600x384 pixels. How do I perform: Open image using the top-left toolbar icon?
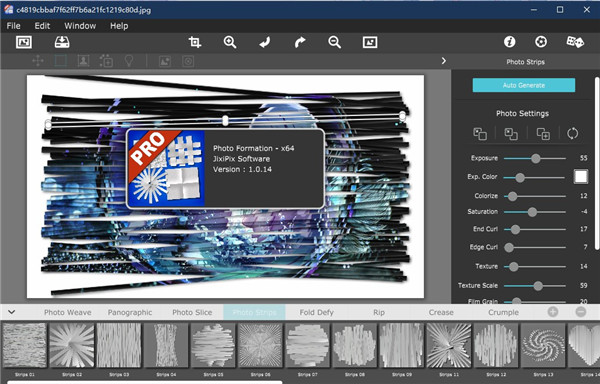(x=24, y=42)
